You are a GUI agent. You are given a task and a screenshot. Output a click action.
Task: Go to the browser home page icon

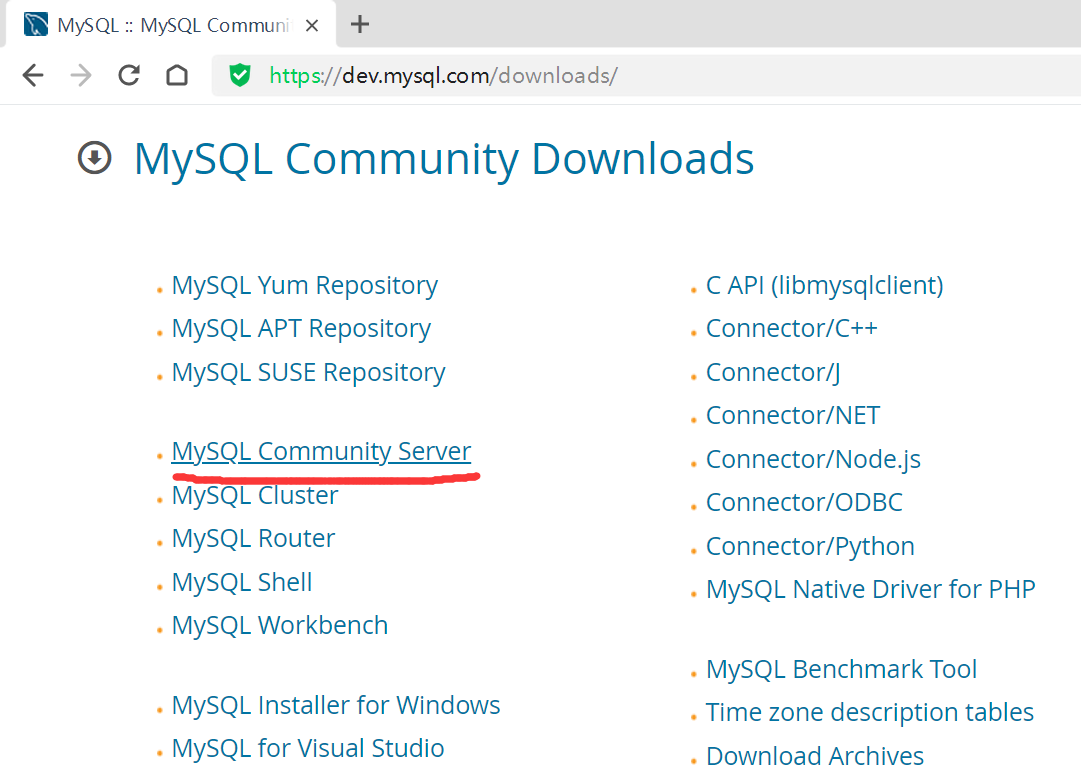click(177, 75)
